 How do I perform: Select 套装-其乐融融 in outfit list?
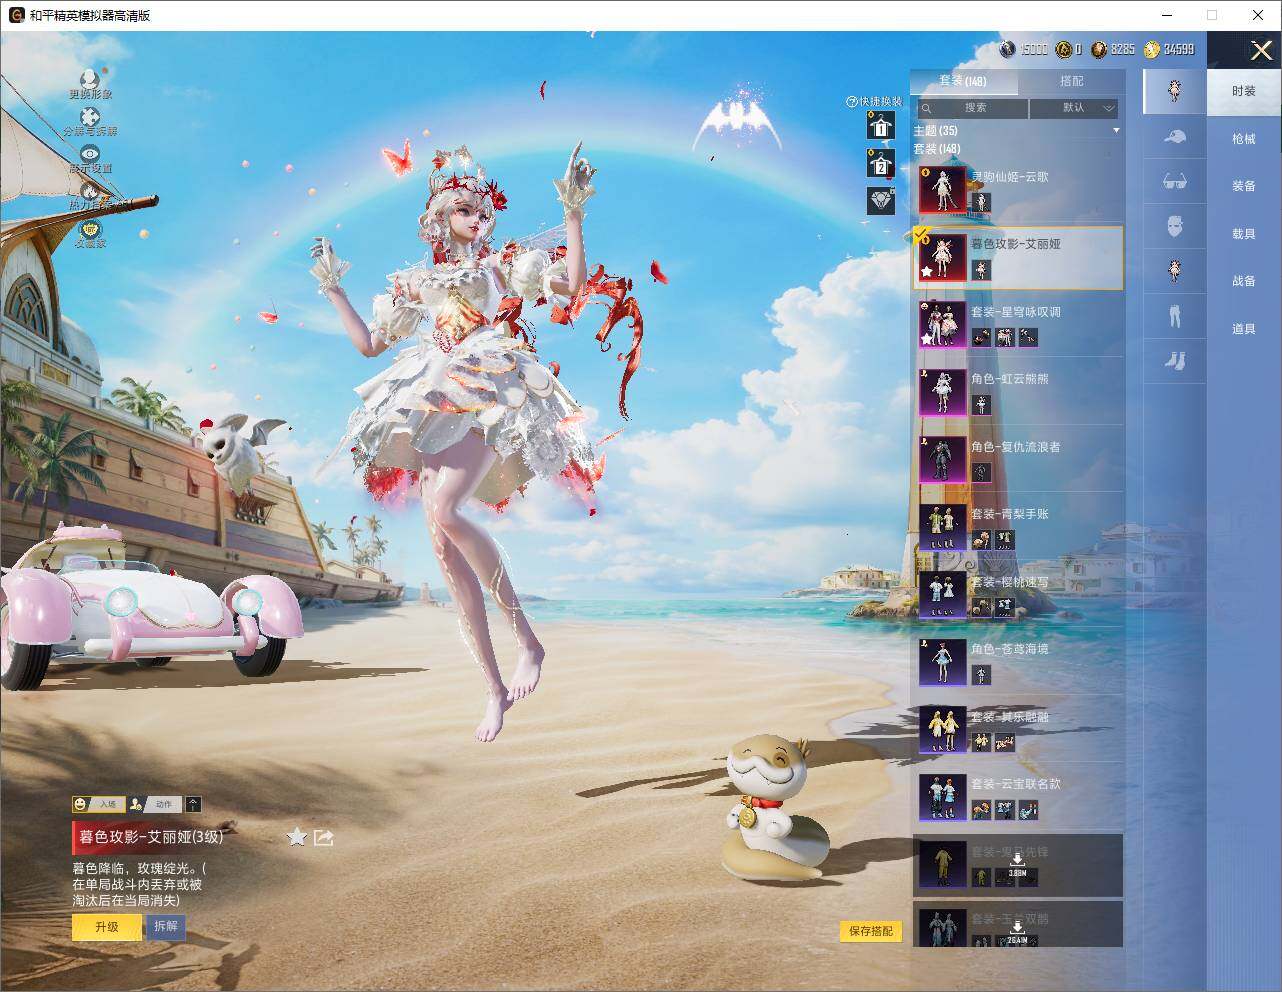pos(1019,729)
